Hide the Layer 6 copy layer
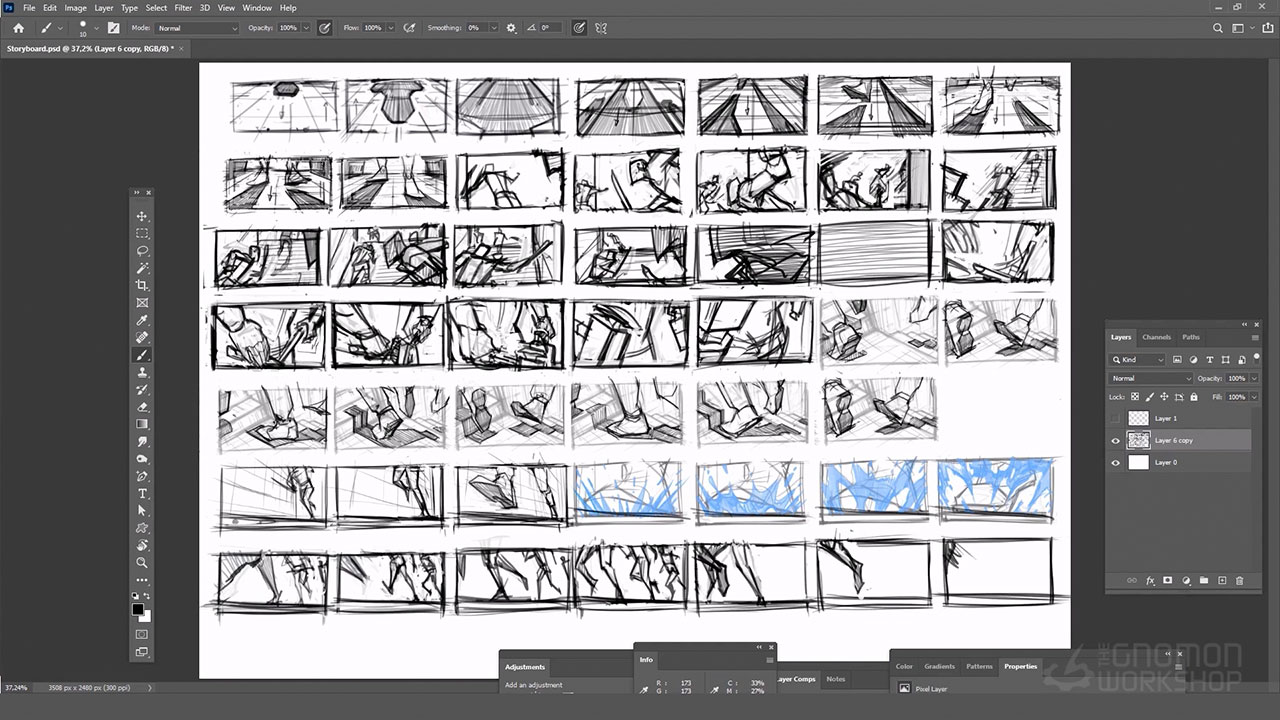The height and width of the screenshot is (720, 1280). (x=1116, y=440)
